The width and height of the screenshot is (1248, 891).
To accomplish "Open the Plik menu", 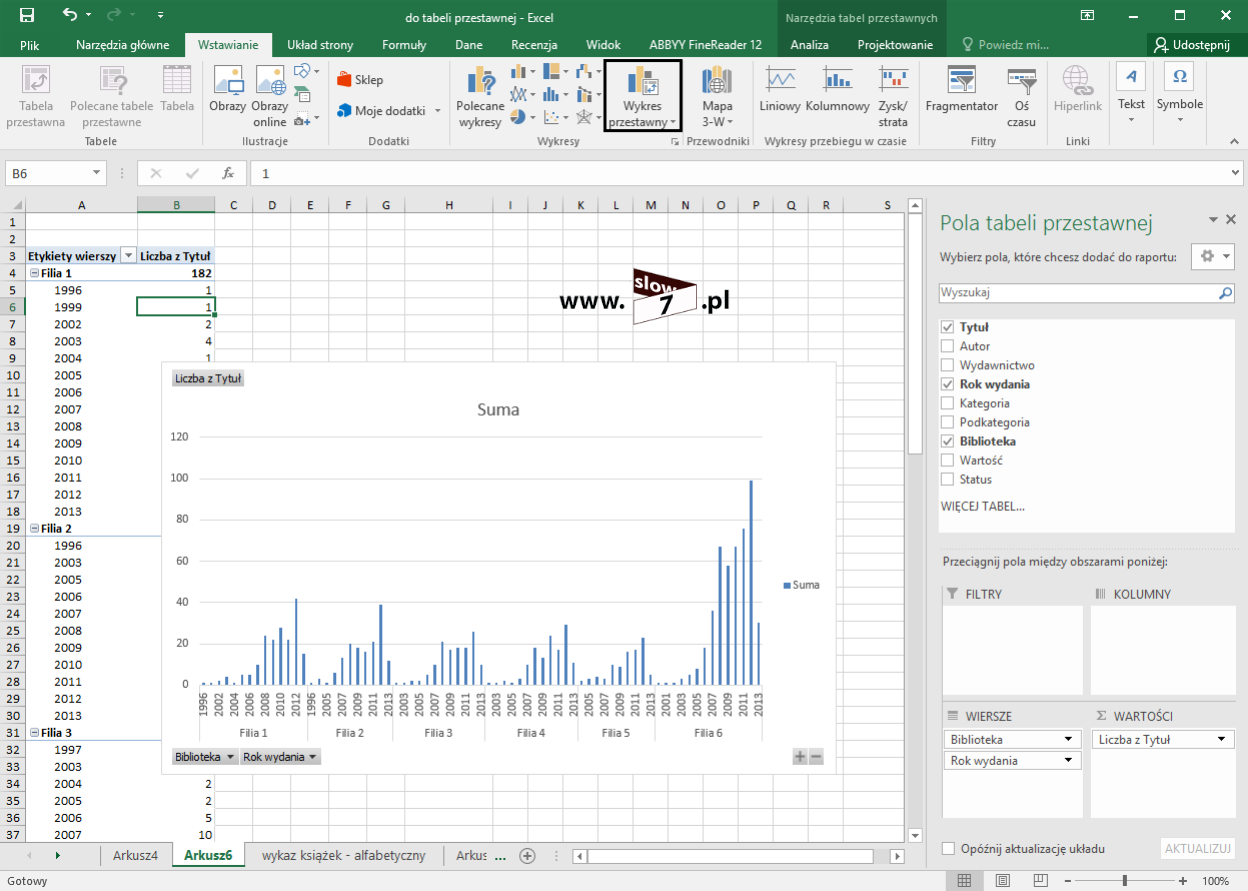I will coord(29,45).
